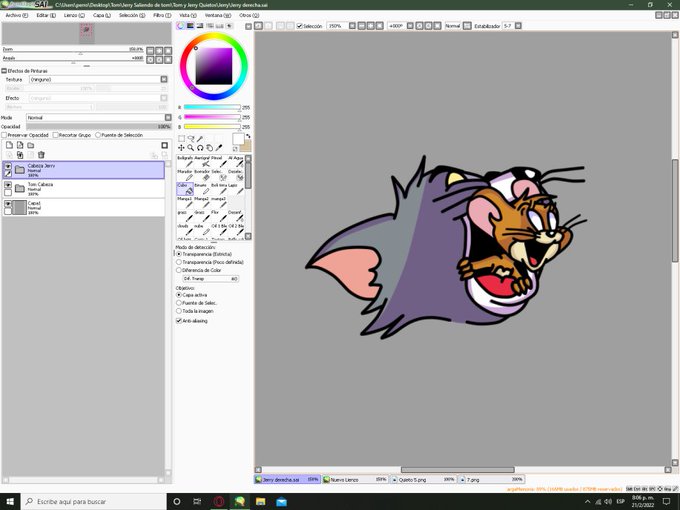Hide the Cabeza Jerry layer group

[x=8, y=166]
